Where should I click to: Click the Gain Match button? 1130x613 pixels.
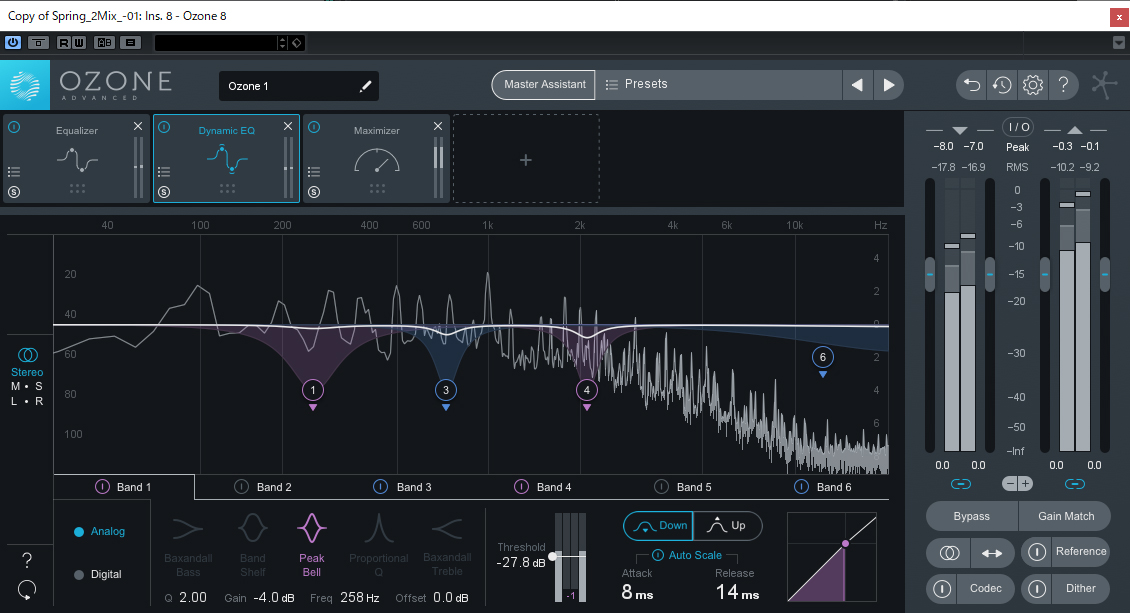1065,516
